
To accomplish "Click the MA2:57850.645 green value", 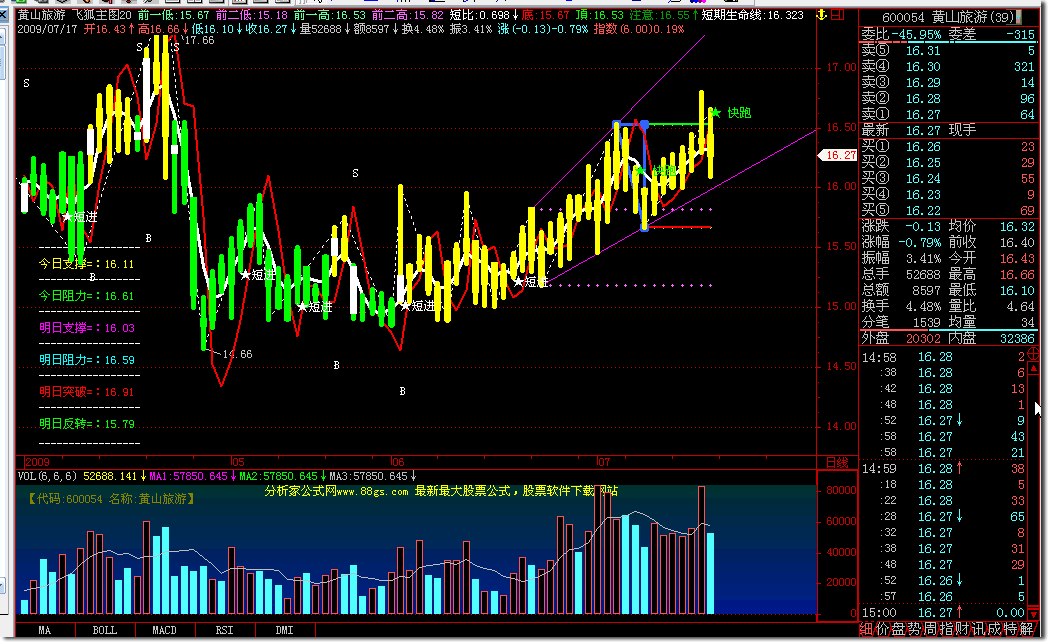I will (278, 476).
